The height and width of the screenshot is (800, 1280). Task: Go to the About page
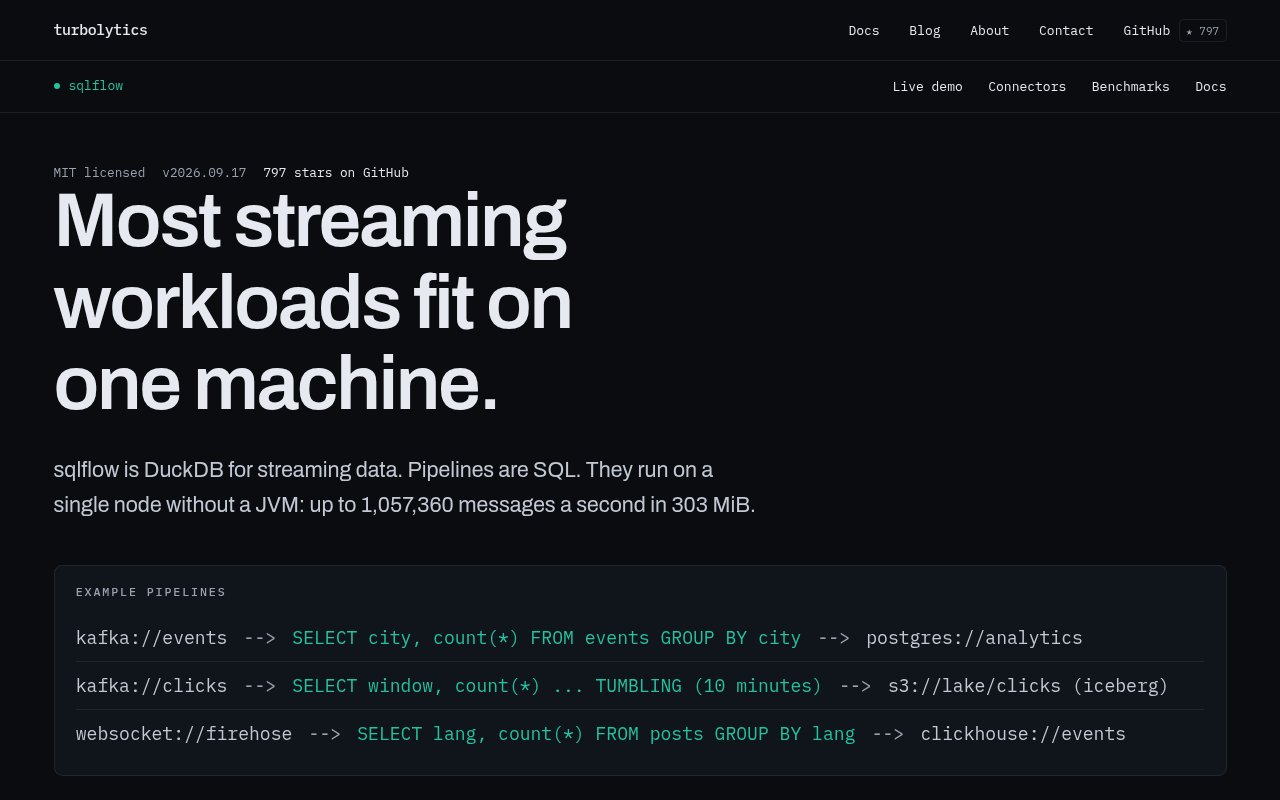[989, 31]
